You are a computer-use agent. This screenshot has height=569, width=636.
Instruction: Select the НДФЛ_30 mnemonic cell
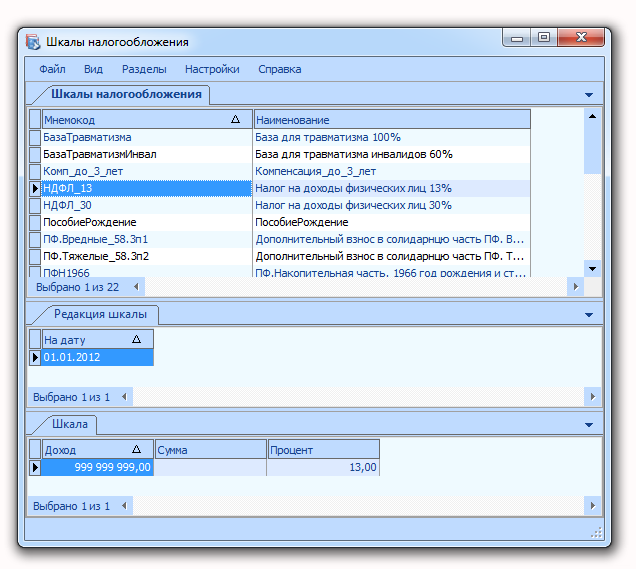tap(147, 206)
